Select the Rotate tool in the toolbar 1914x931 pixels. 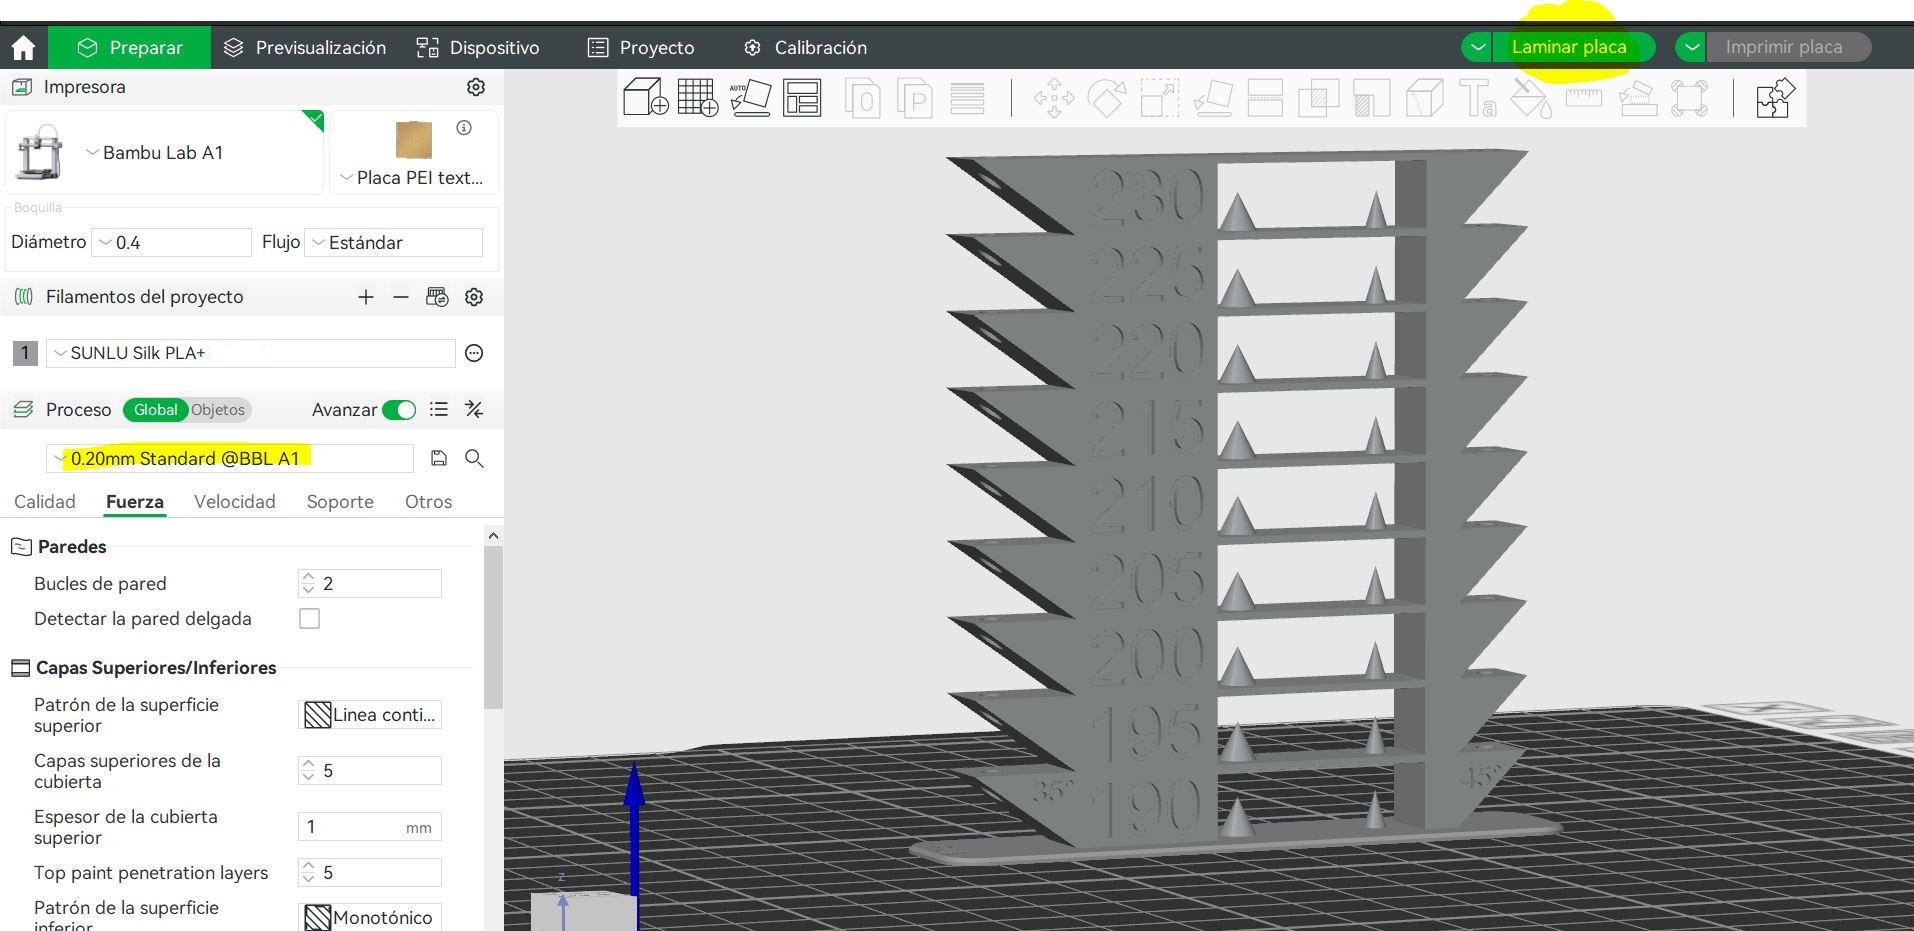(x=1107, y=97)
